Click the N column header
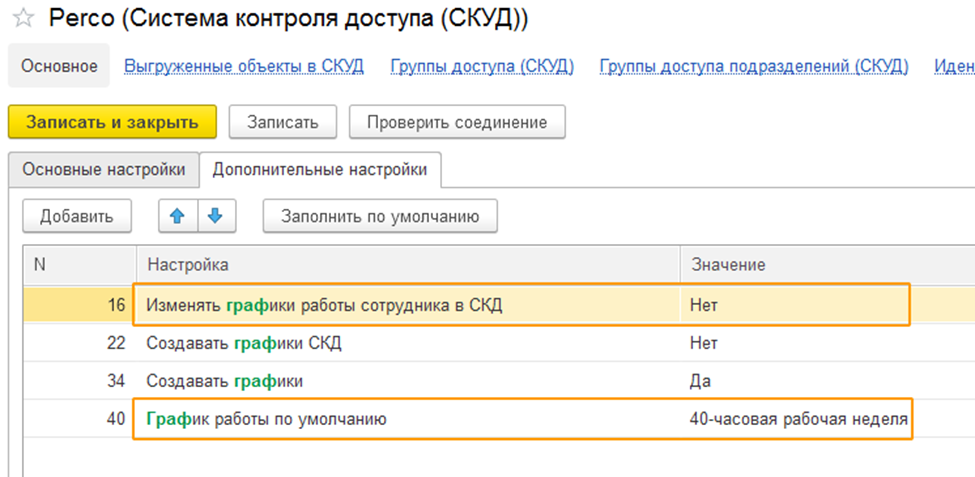The width and height of the screenshot is (975, 477). pyautogui.click(x=40, y=265)
